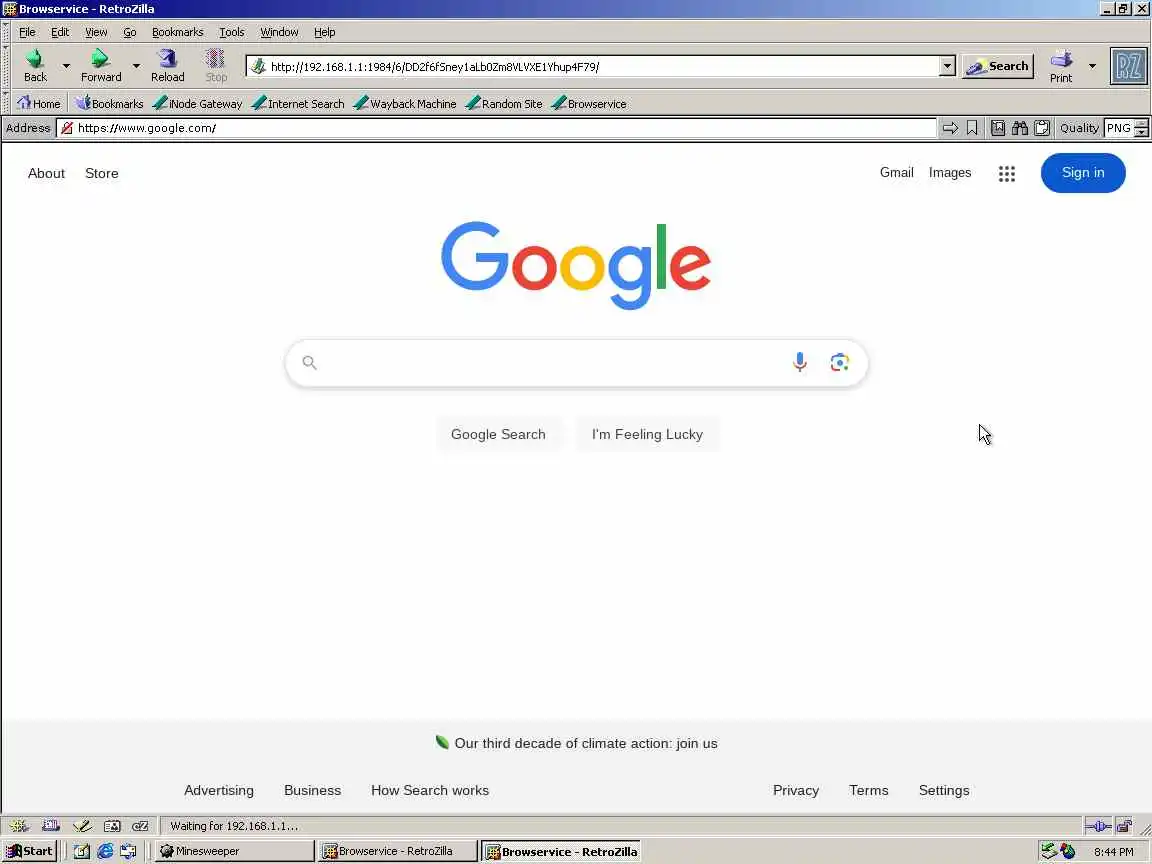Switch to Minesweeper in the taskbar

234,851
